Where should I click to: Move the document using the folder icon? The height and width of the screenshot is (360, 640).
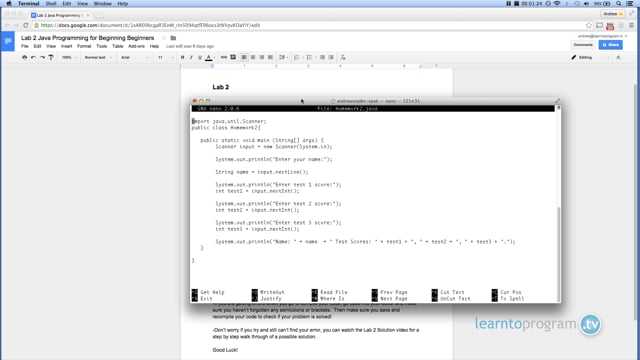173,38
